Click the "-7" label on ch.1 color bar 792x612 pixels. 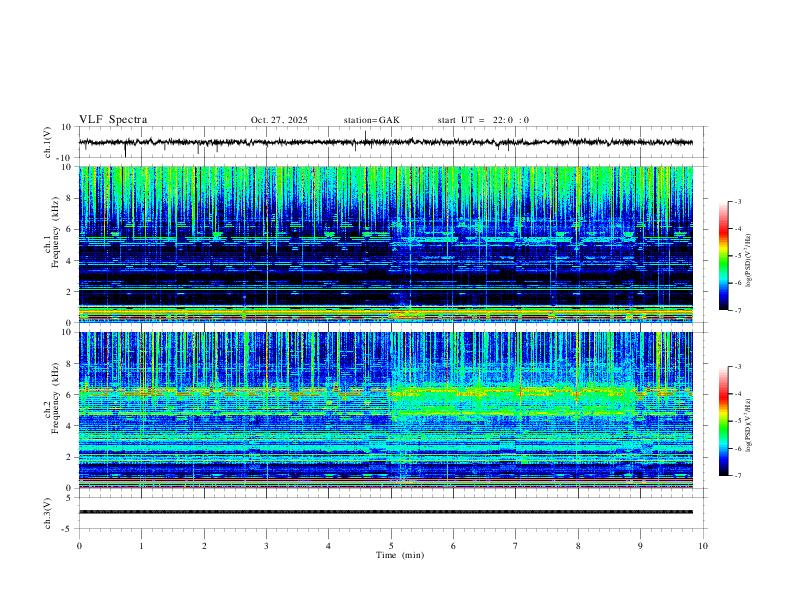pos(738,310)
